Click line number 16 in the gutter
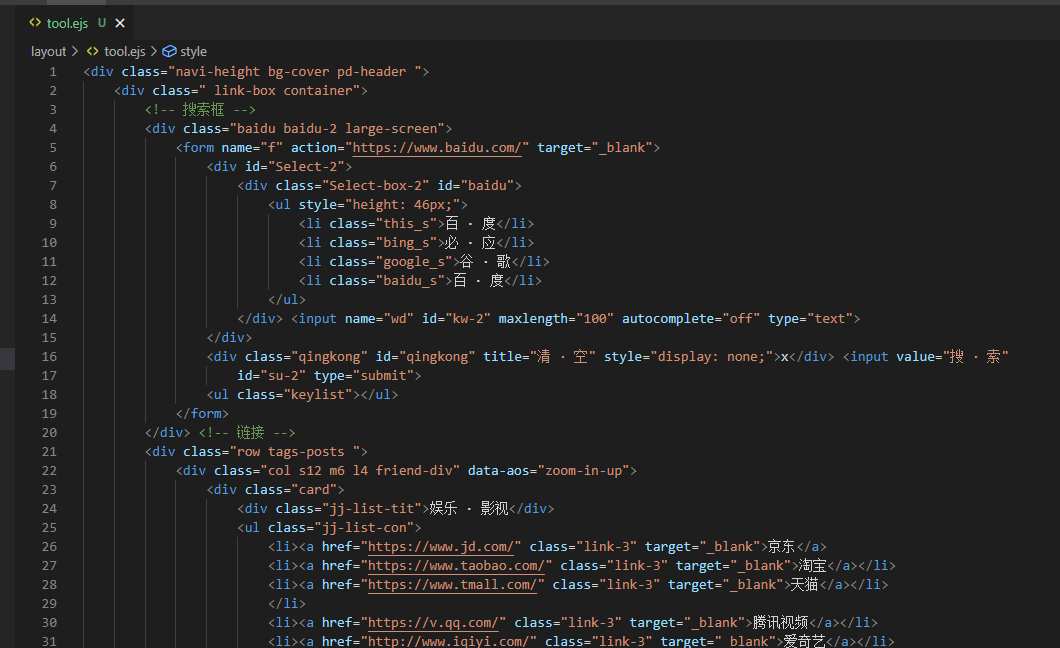The width and height of the screenshot is (1060, 648). point(49,357)
